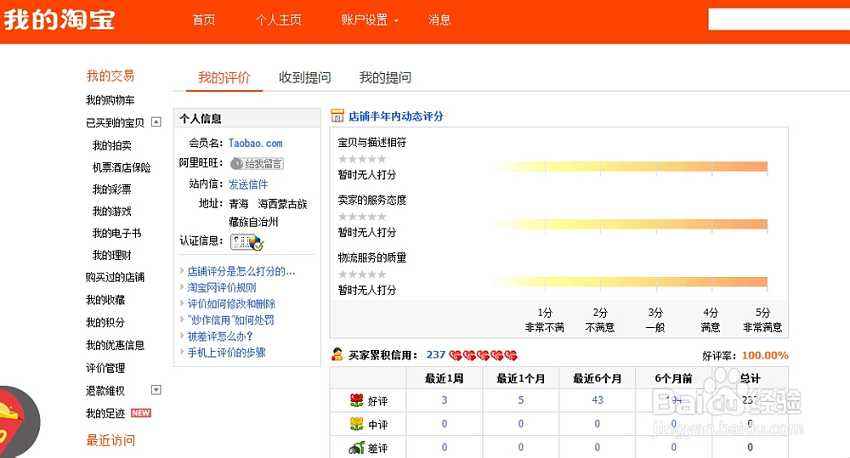Image resolution: width=850 pixels, height=458 pixels.
Task: Click the 最近访问 sidebar heading
Action: click(x=111, y=440)
